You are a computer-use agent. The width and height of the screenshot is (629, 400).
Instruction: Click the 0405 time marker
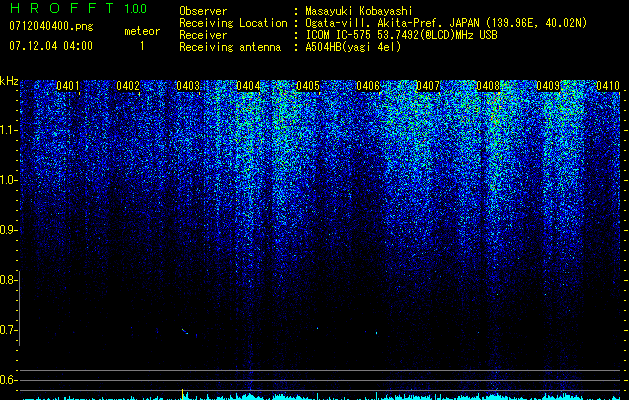tap(308, 86)
